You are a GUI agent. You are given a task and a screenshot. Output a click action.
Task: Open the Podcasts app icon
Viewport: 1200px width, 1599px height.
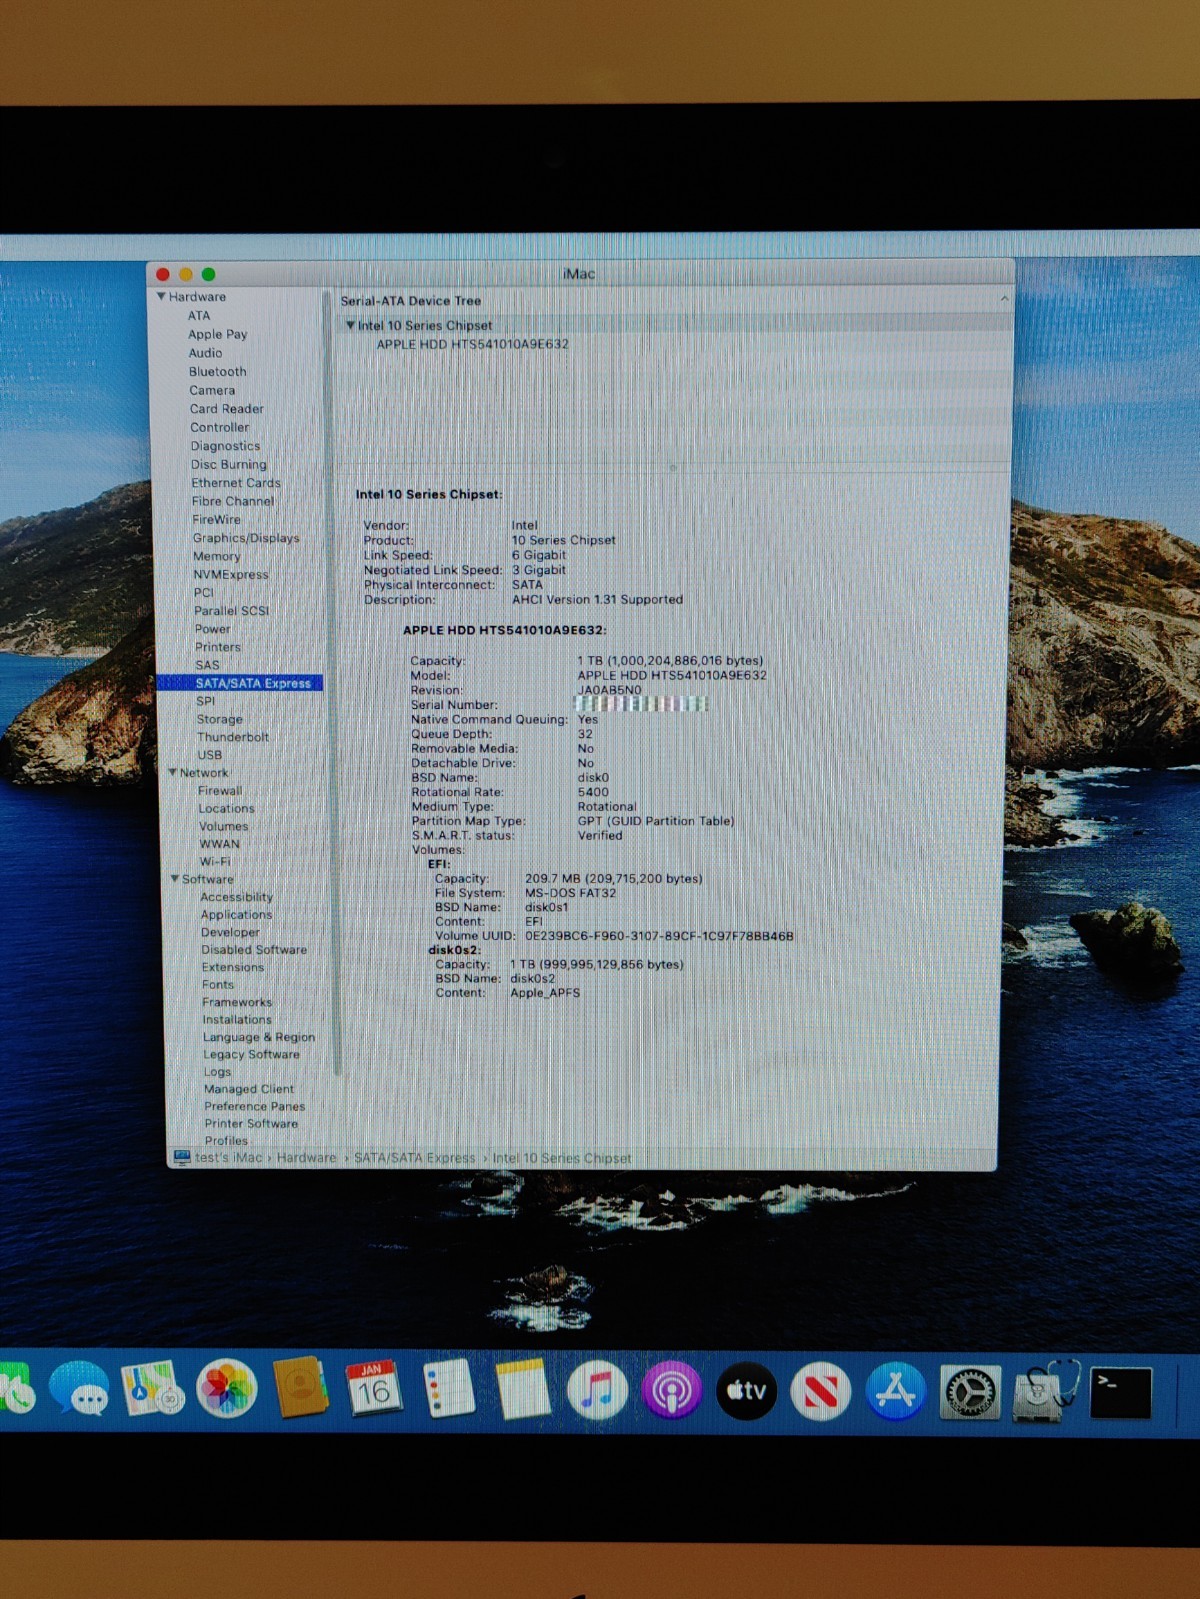[x=671, y=1390]
